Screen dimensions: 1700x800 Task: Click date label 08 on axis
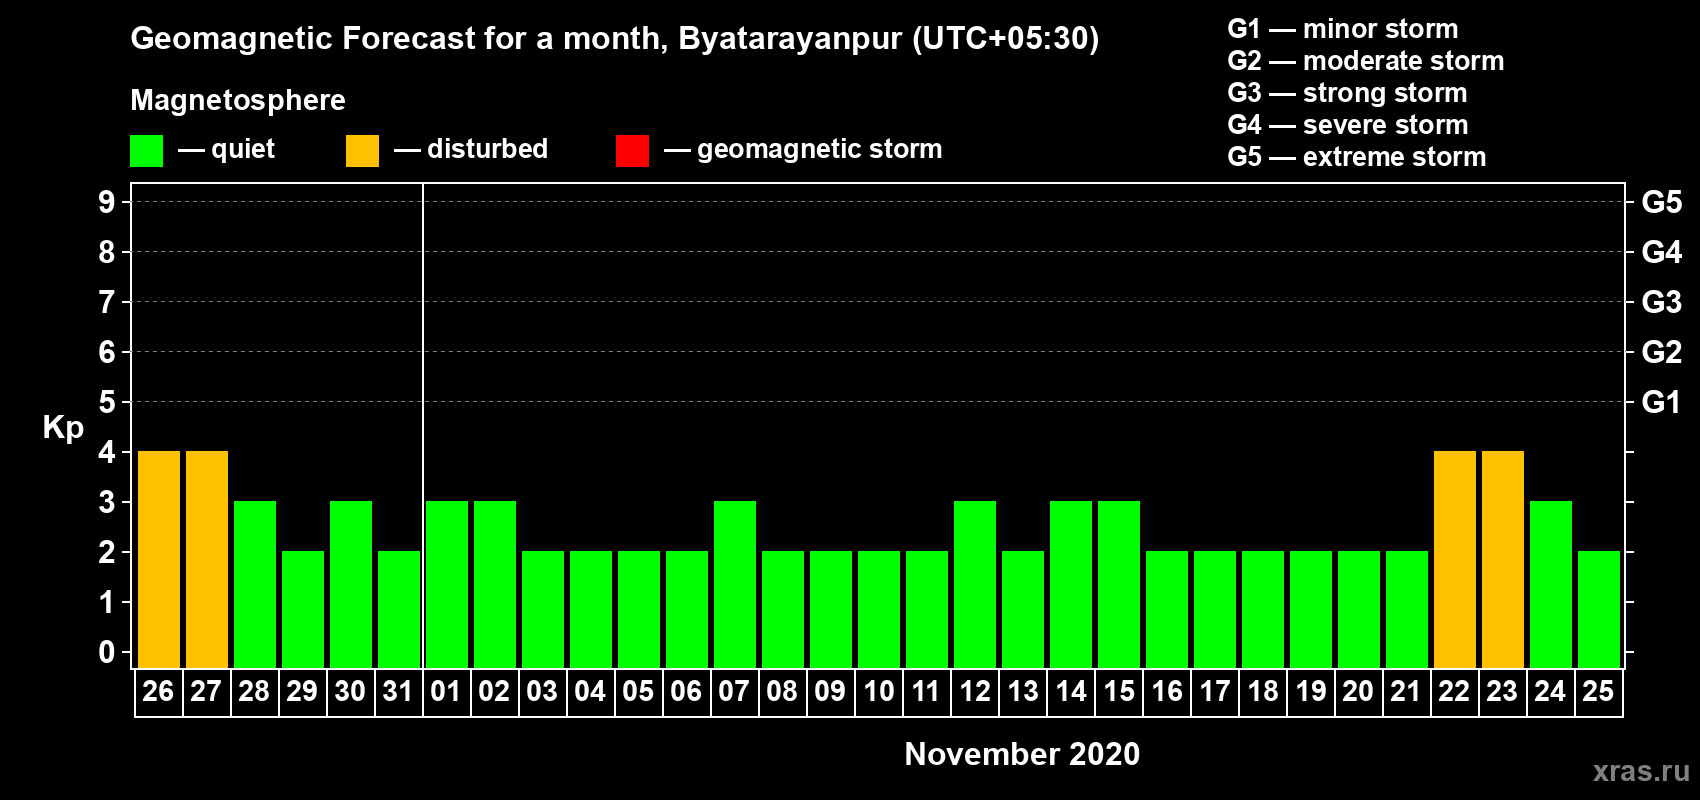[782, 692]
